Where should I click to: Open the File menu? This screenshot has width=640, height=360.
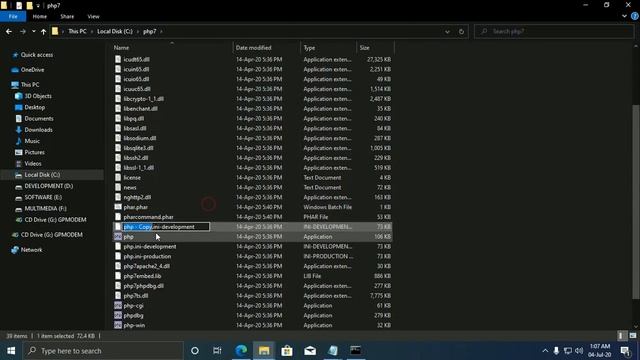click(13, 17)
